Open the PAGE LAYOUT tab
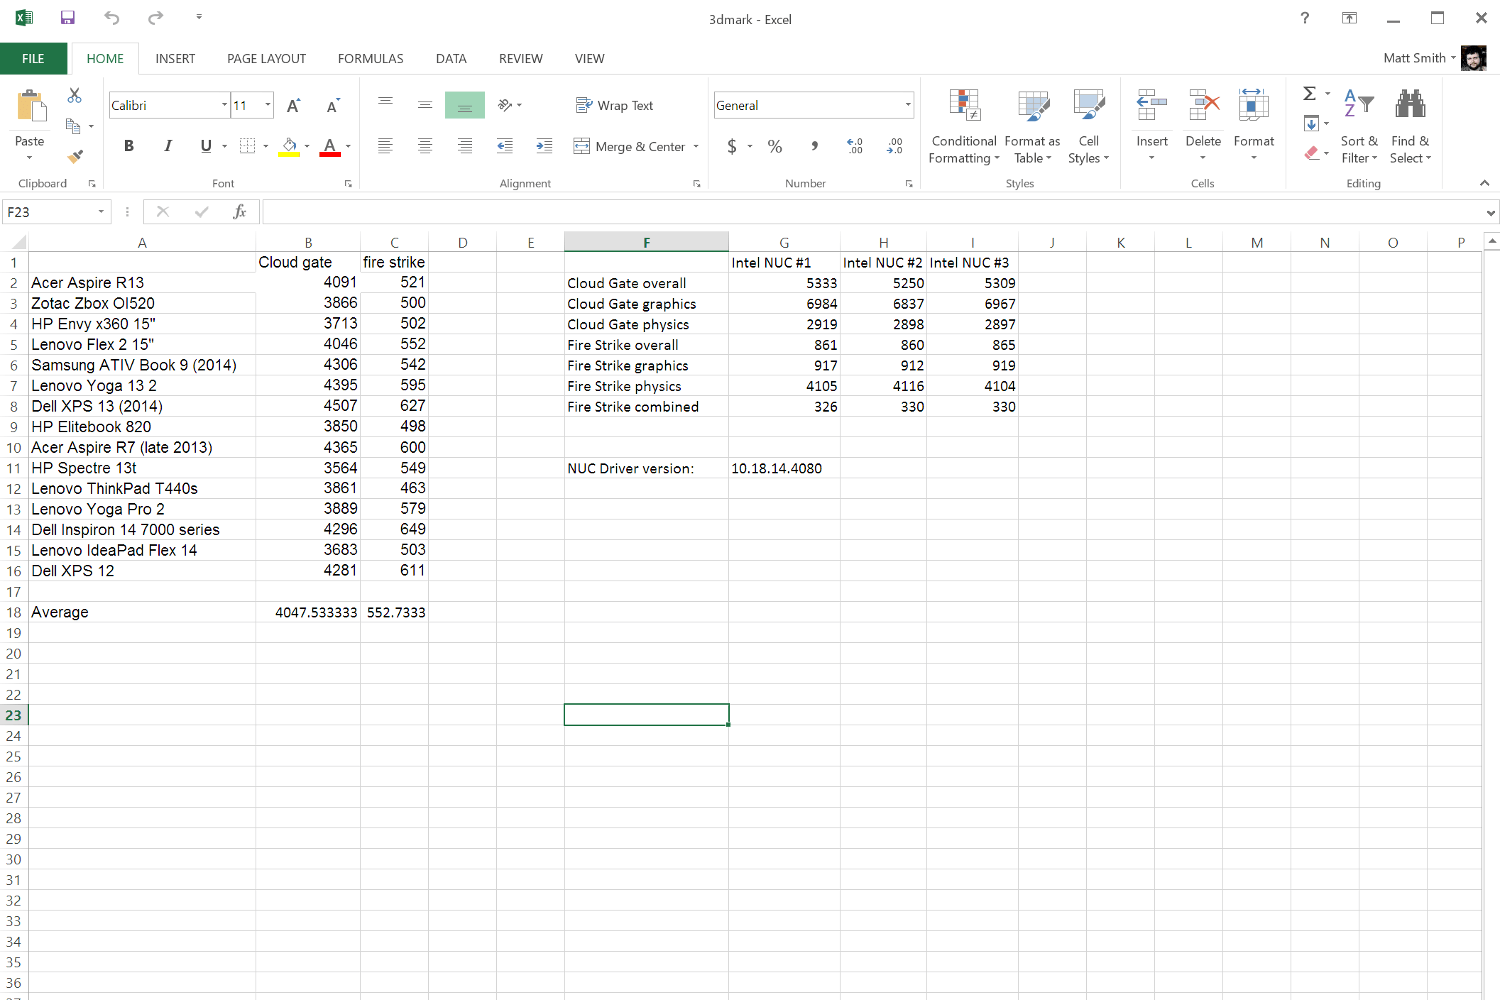Viewport: 1500px width, 1000px height. (x=267, y=58)
